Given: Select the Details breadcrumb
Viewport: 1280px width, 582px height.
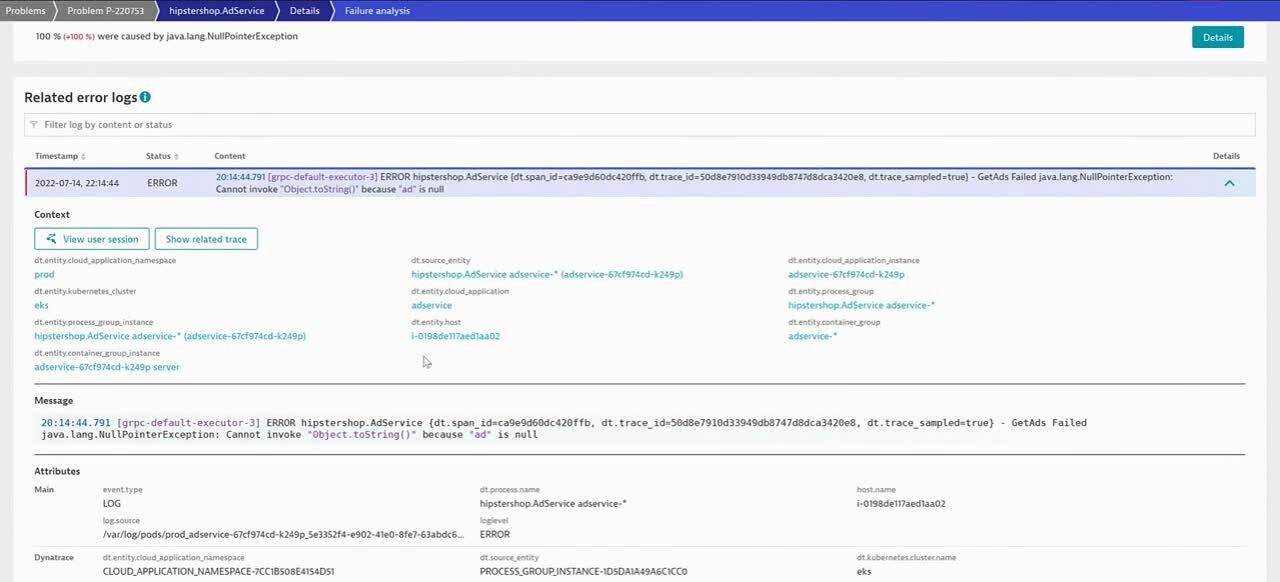Looking at the screenshot, I should click(304, 10).
